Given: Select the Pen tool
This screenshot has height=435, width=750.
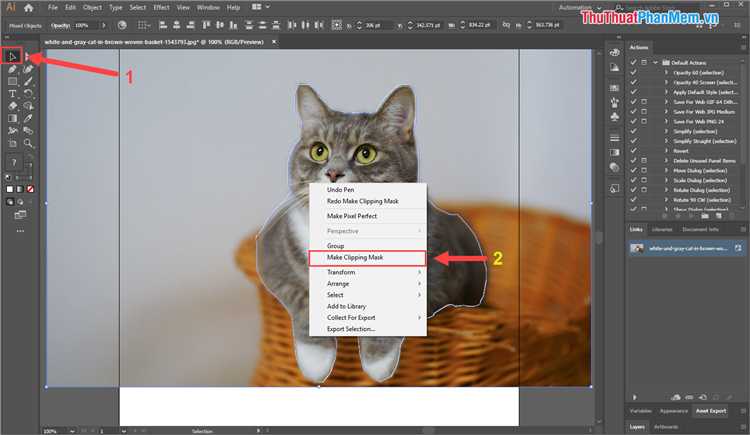Looking at the screenshot, I should pyautogui.click(x=13, y=69).
